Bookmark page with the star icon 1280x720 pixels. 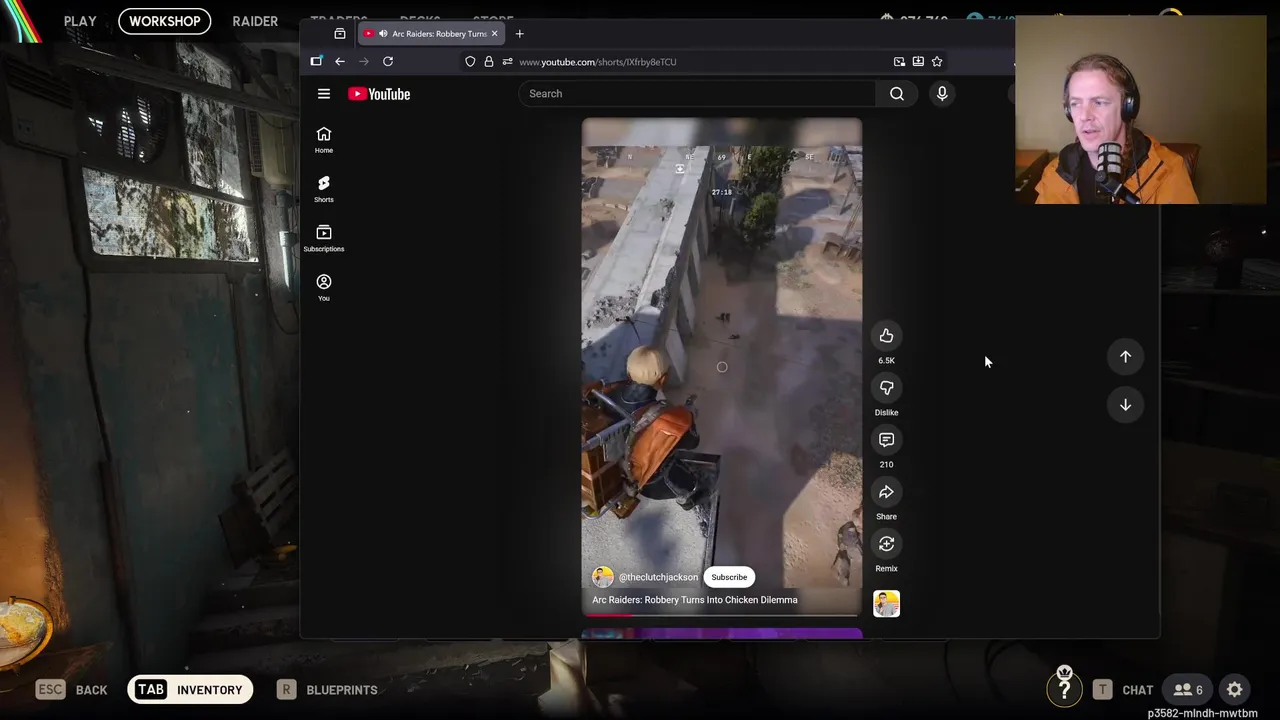[937, 62]
